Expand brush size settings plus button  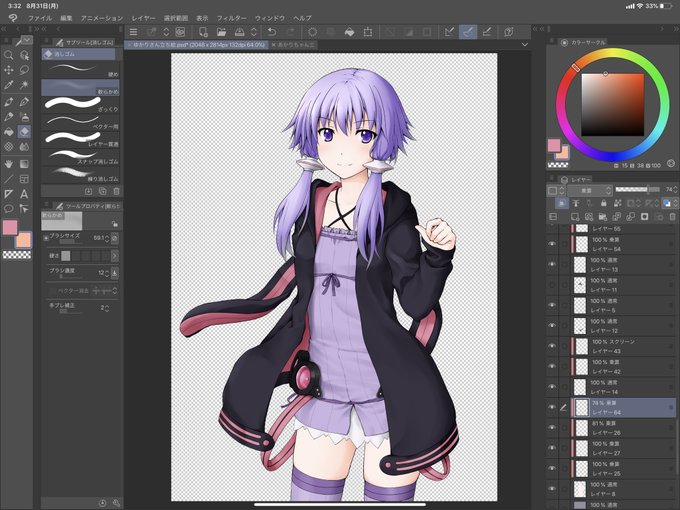[46, 238]
